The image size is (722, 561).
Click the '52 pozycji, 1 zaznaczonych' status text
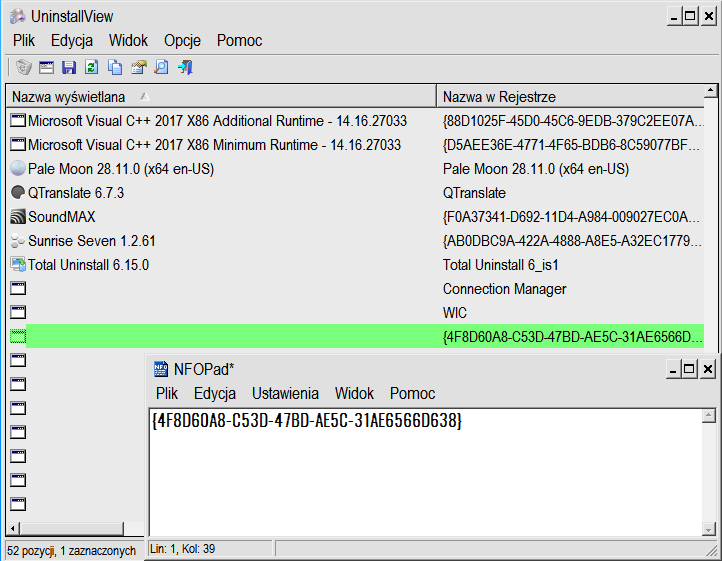71,550
